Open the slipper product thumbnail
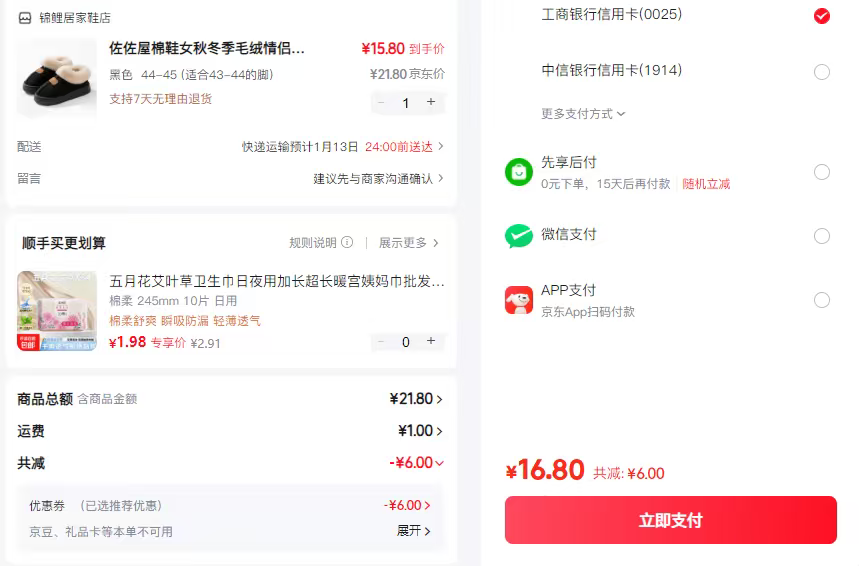This screenshot has height=566, width=859. [57, 78]
